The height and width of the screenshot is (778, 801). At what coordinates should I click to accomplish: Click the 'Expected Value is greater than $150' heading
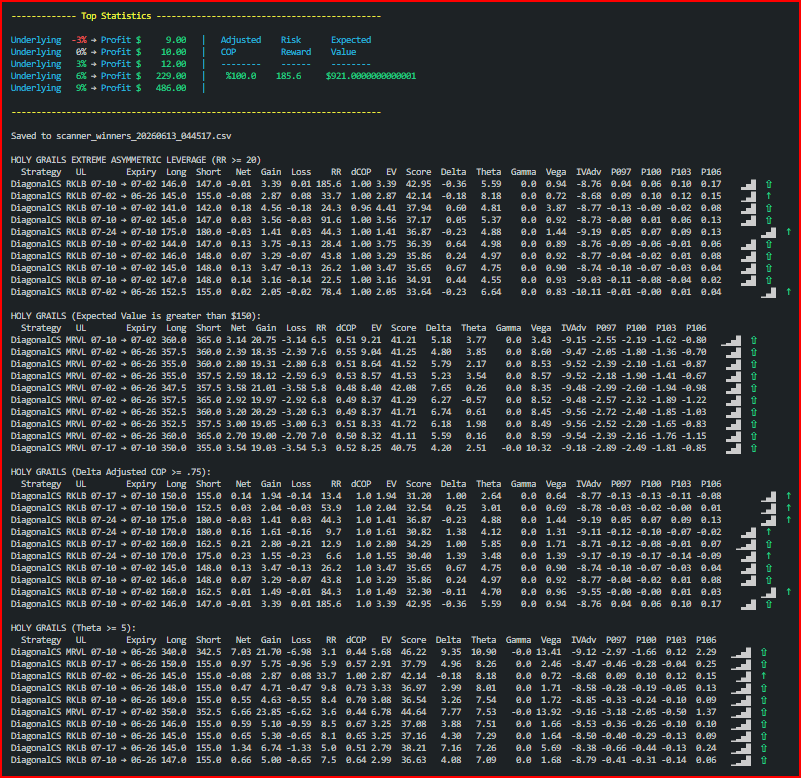coord(166,316)
